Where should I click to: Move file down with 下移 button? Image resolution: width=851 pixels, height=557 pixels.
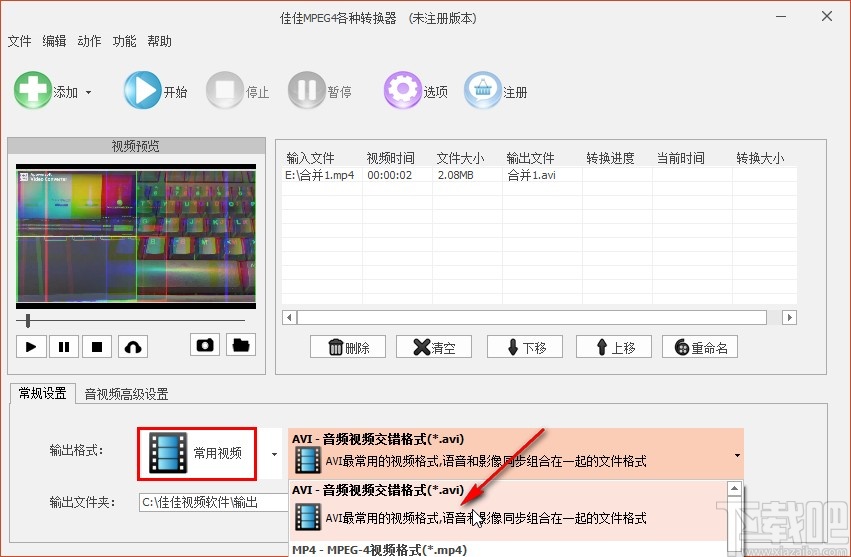(x=525, y=347)
